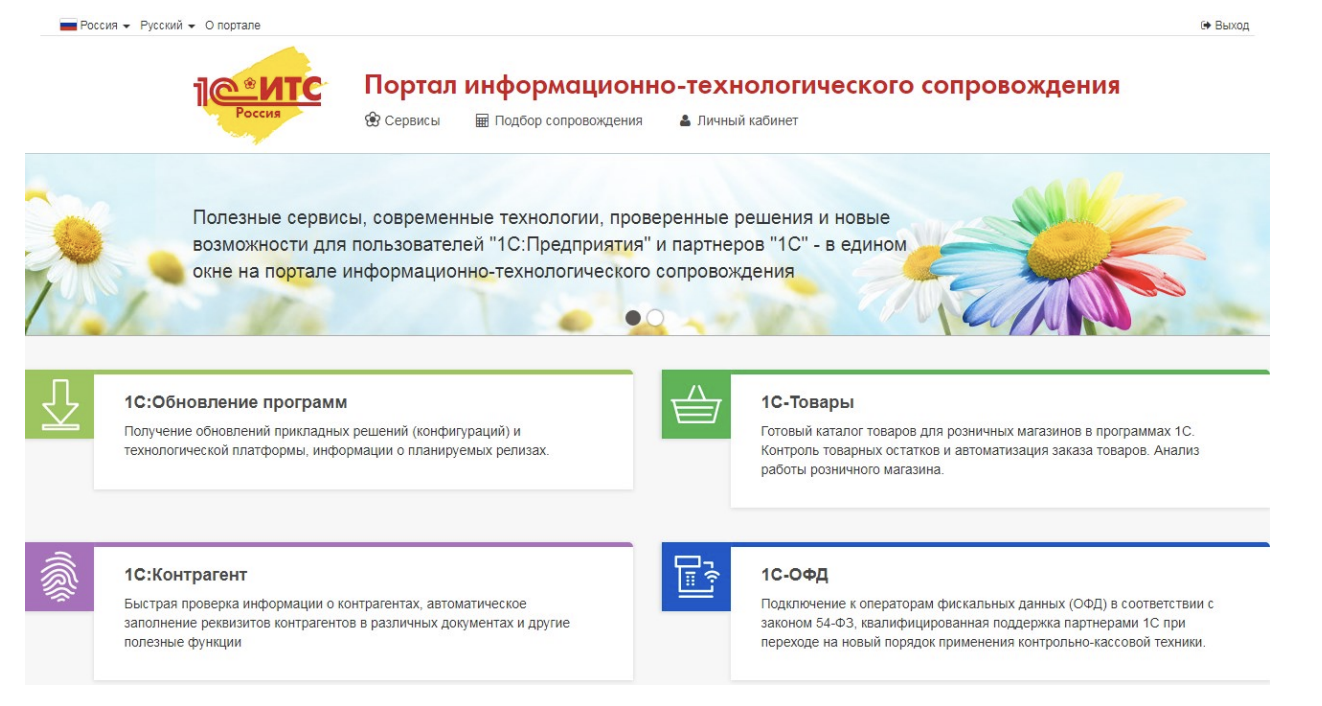The width and height of the screenshot is (1322, 706).
Task: Open the 1С-ОФД service title
Action: coord(794,575)
